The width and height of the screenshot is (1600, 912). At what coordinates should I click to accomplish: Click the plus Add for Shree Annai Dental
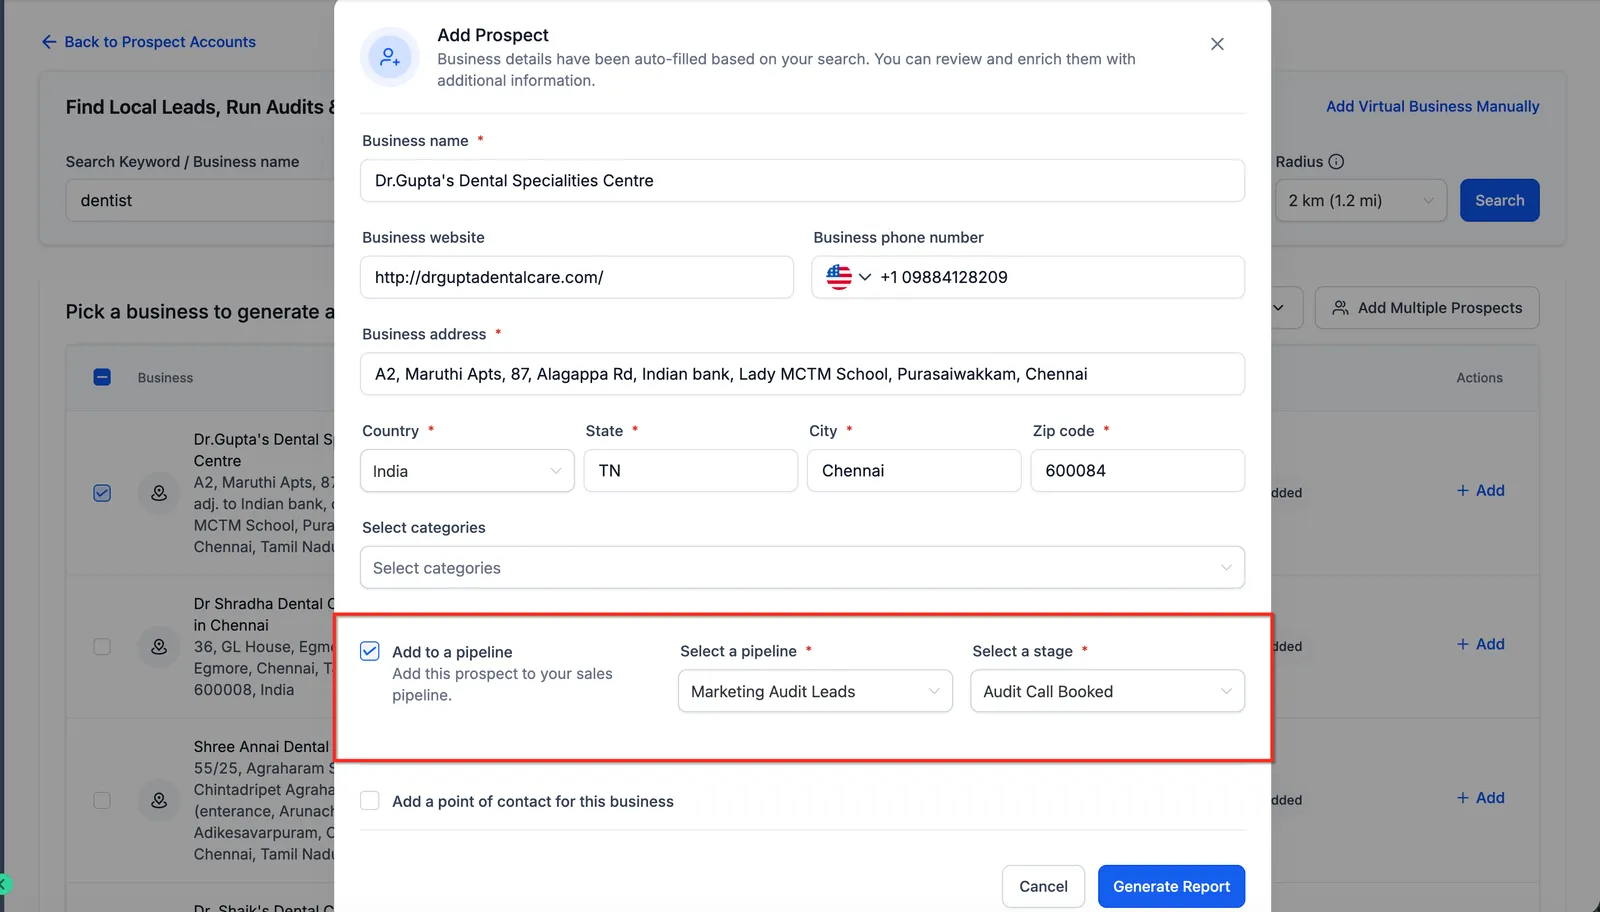pyautogui.click(x=1480, y=798)
